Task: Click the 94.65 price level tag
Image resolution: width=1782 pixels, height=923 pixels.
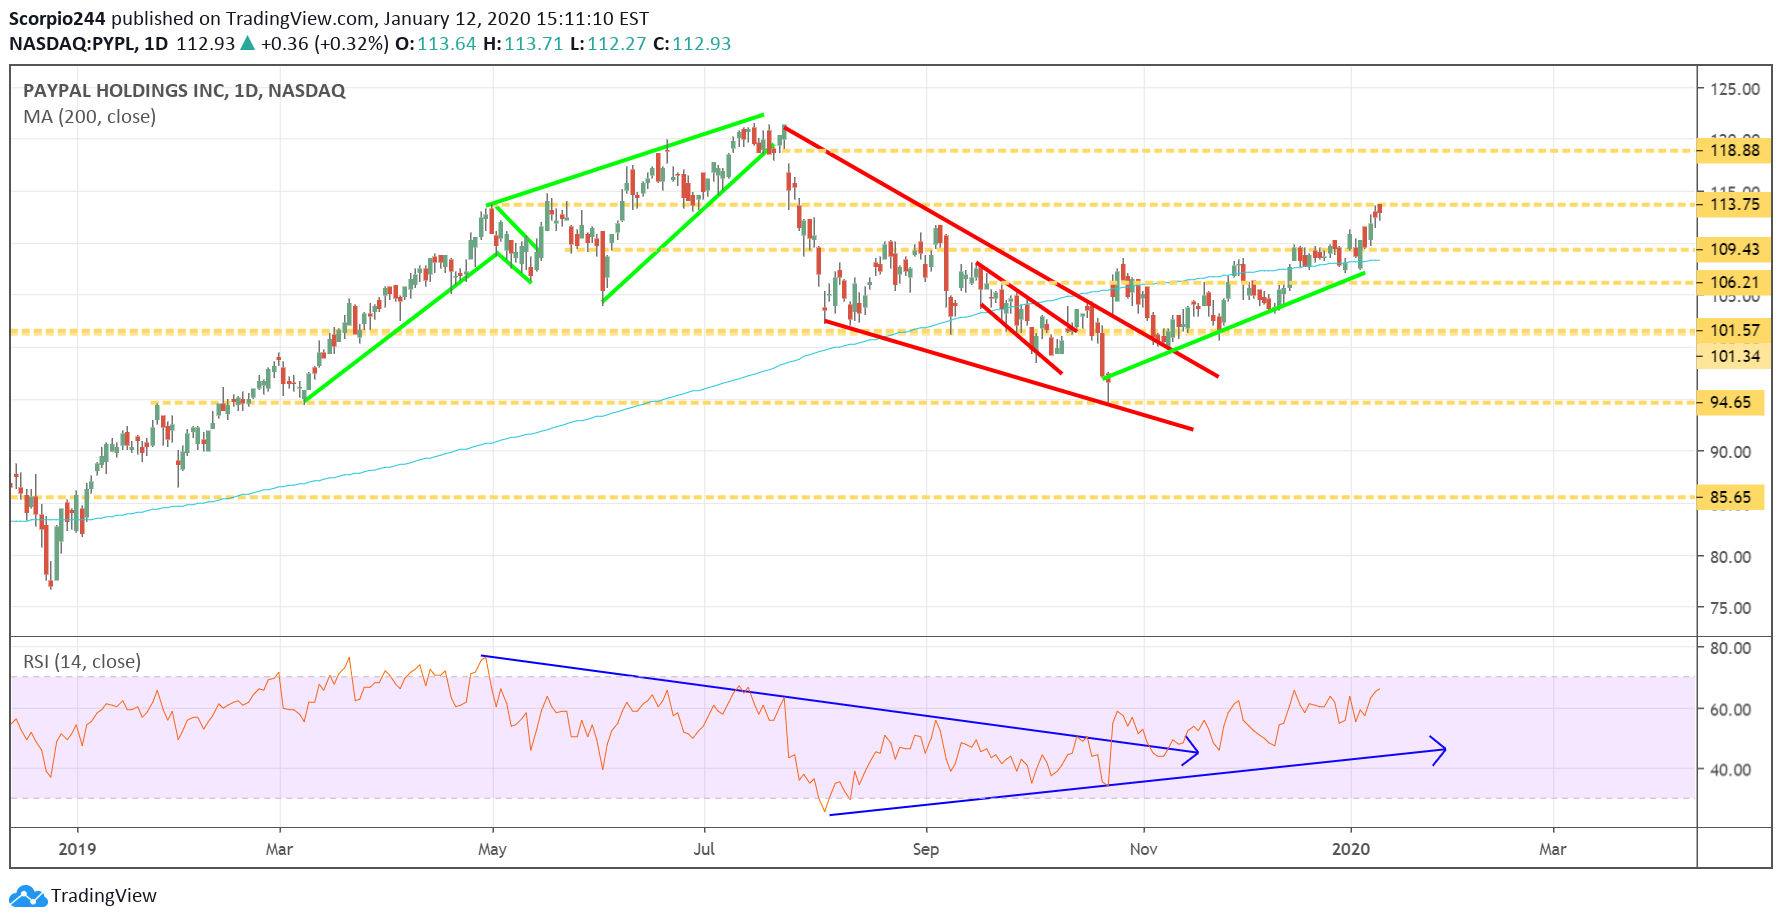Action: pyautogui.click(x=1730, y=402)
